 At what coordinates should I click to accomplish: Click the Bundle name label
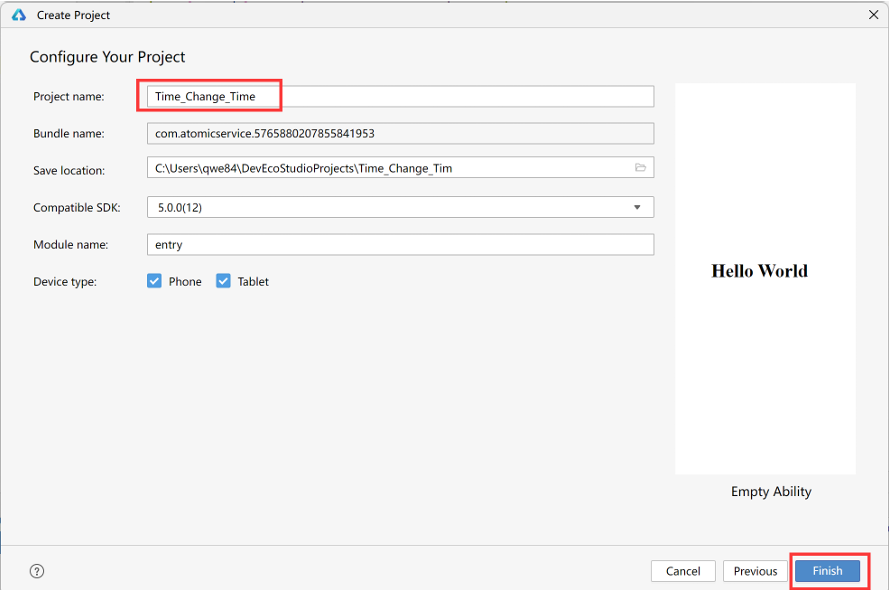69,133
